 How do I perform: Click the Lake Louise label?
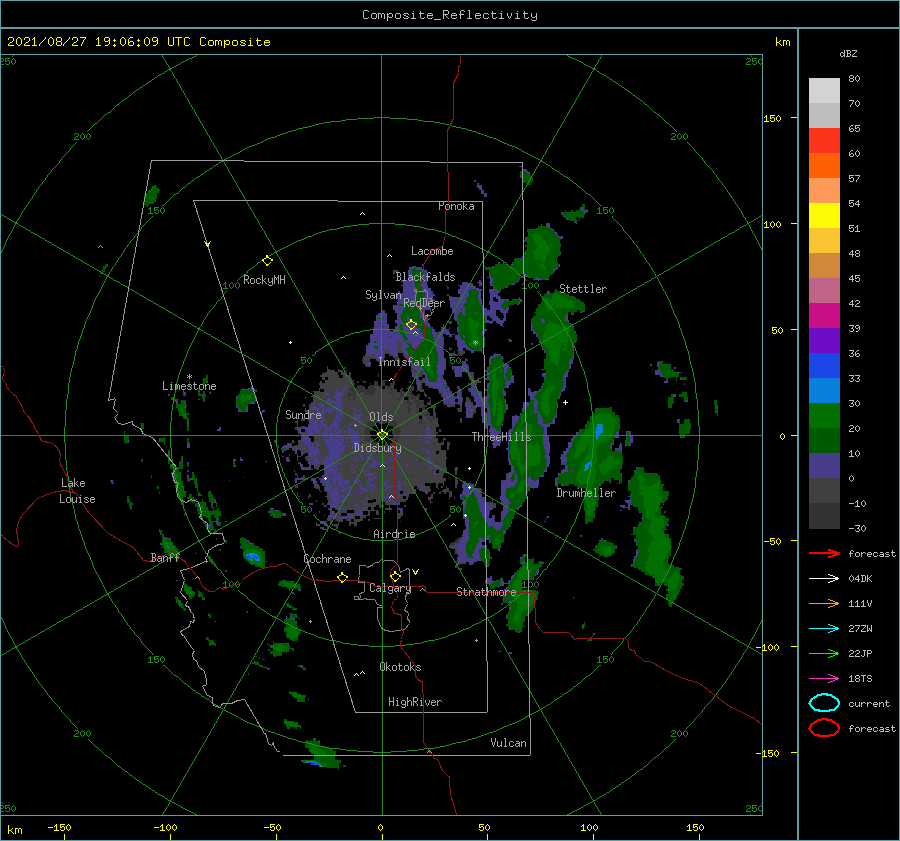pyautogui.click(x=77, y=491)
